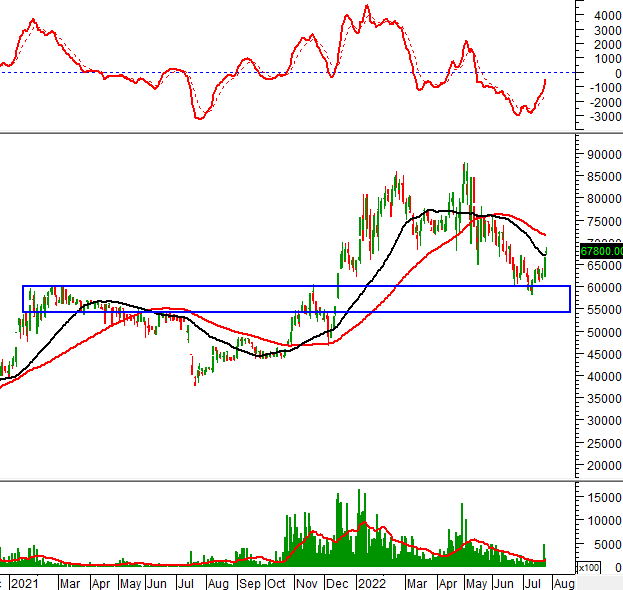
Task: Click the Nov month label
Action: (307, 584)
